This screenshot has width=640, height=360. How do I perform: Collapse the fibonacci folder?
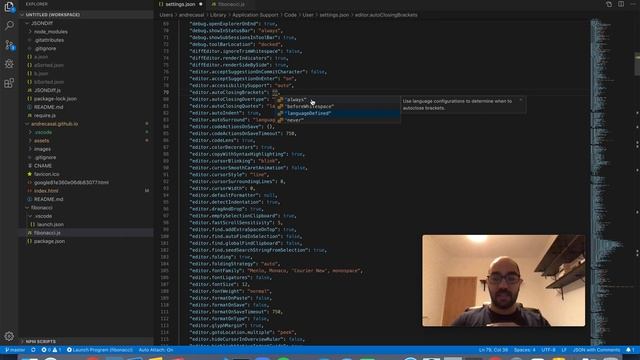pyautogui.click(x=41, y=207)
